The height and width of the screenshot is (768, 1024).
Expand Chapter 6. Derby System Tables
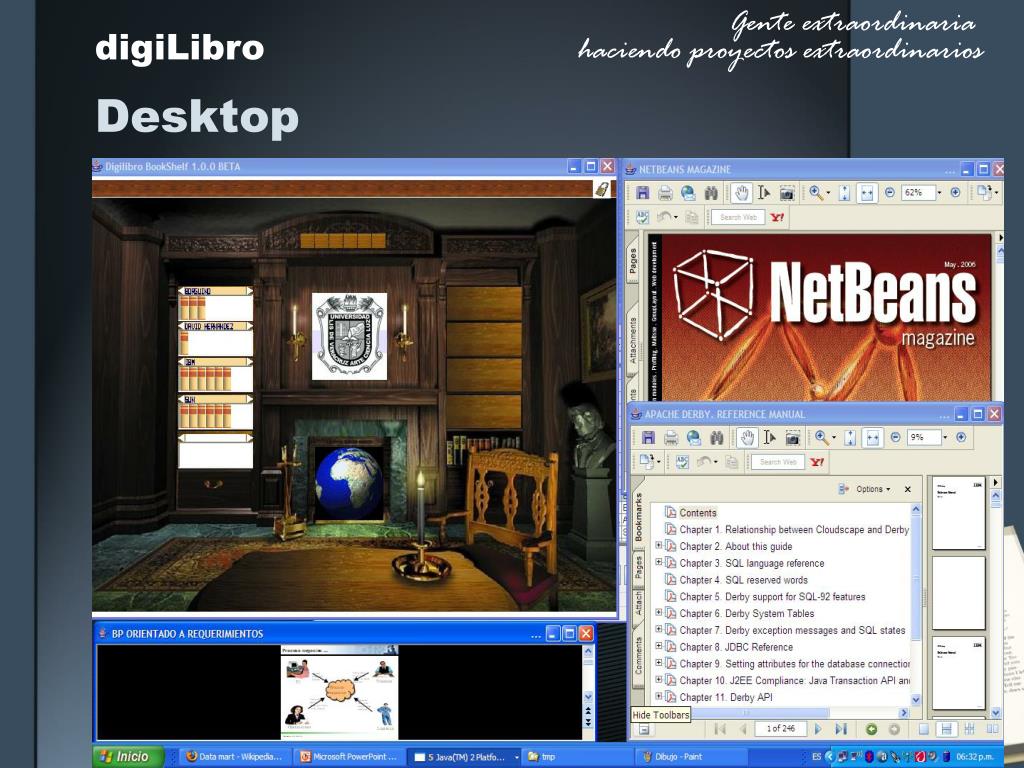pos(658,612)
